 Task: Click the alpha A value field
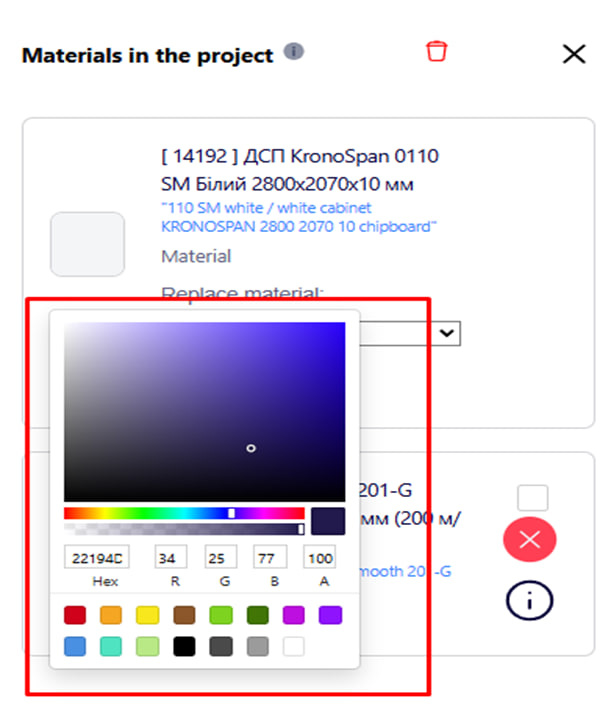(320, 557)
